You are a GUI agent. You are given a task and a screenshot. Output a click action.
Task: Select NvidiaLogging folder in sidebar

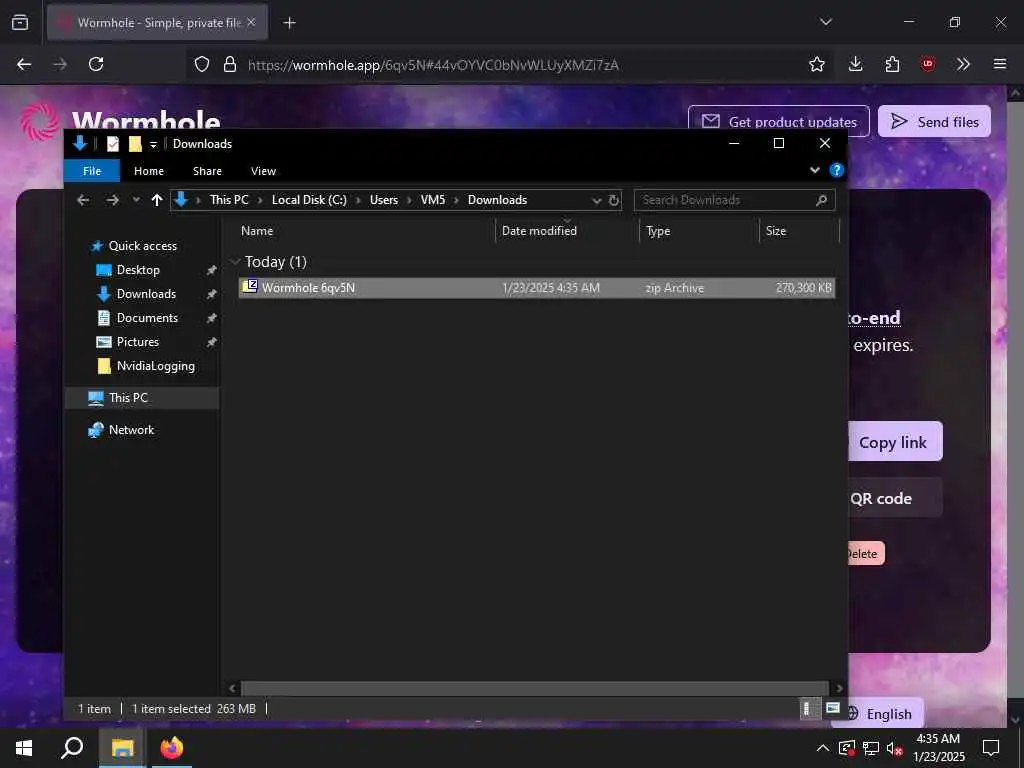pyautogui.click(x=155, y=366)
